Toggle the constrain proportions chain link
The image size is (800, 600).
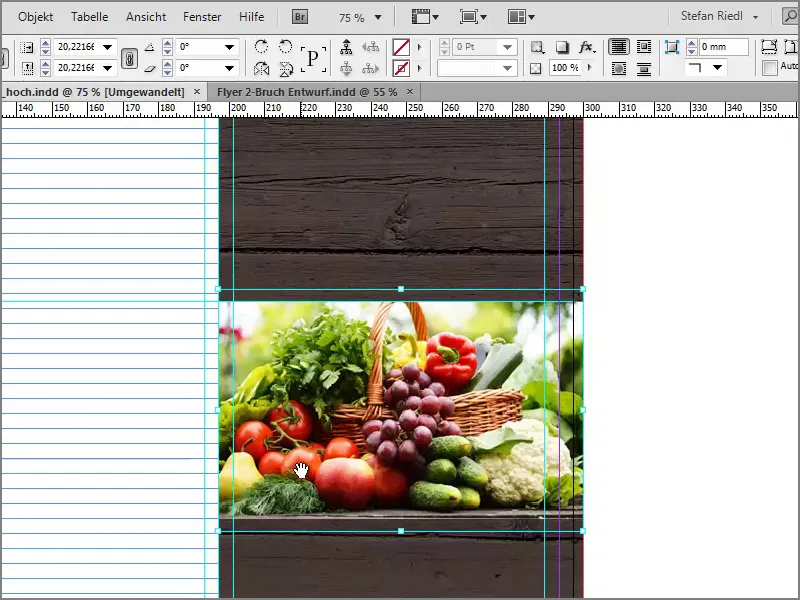130,58
